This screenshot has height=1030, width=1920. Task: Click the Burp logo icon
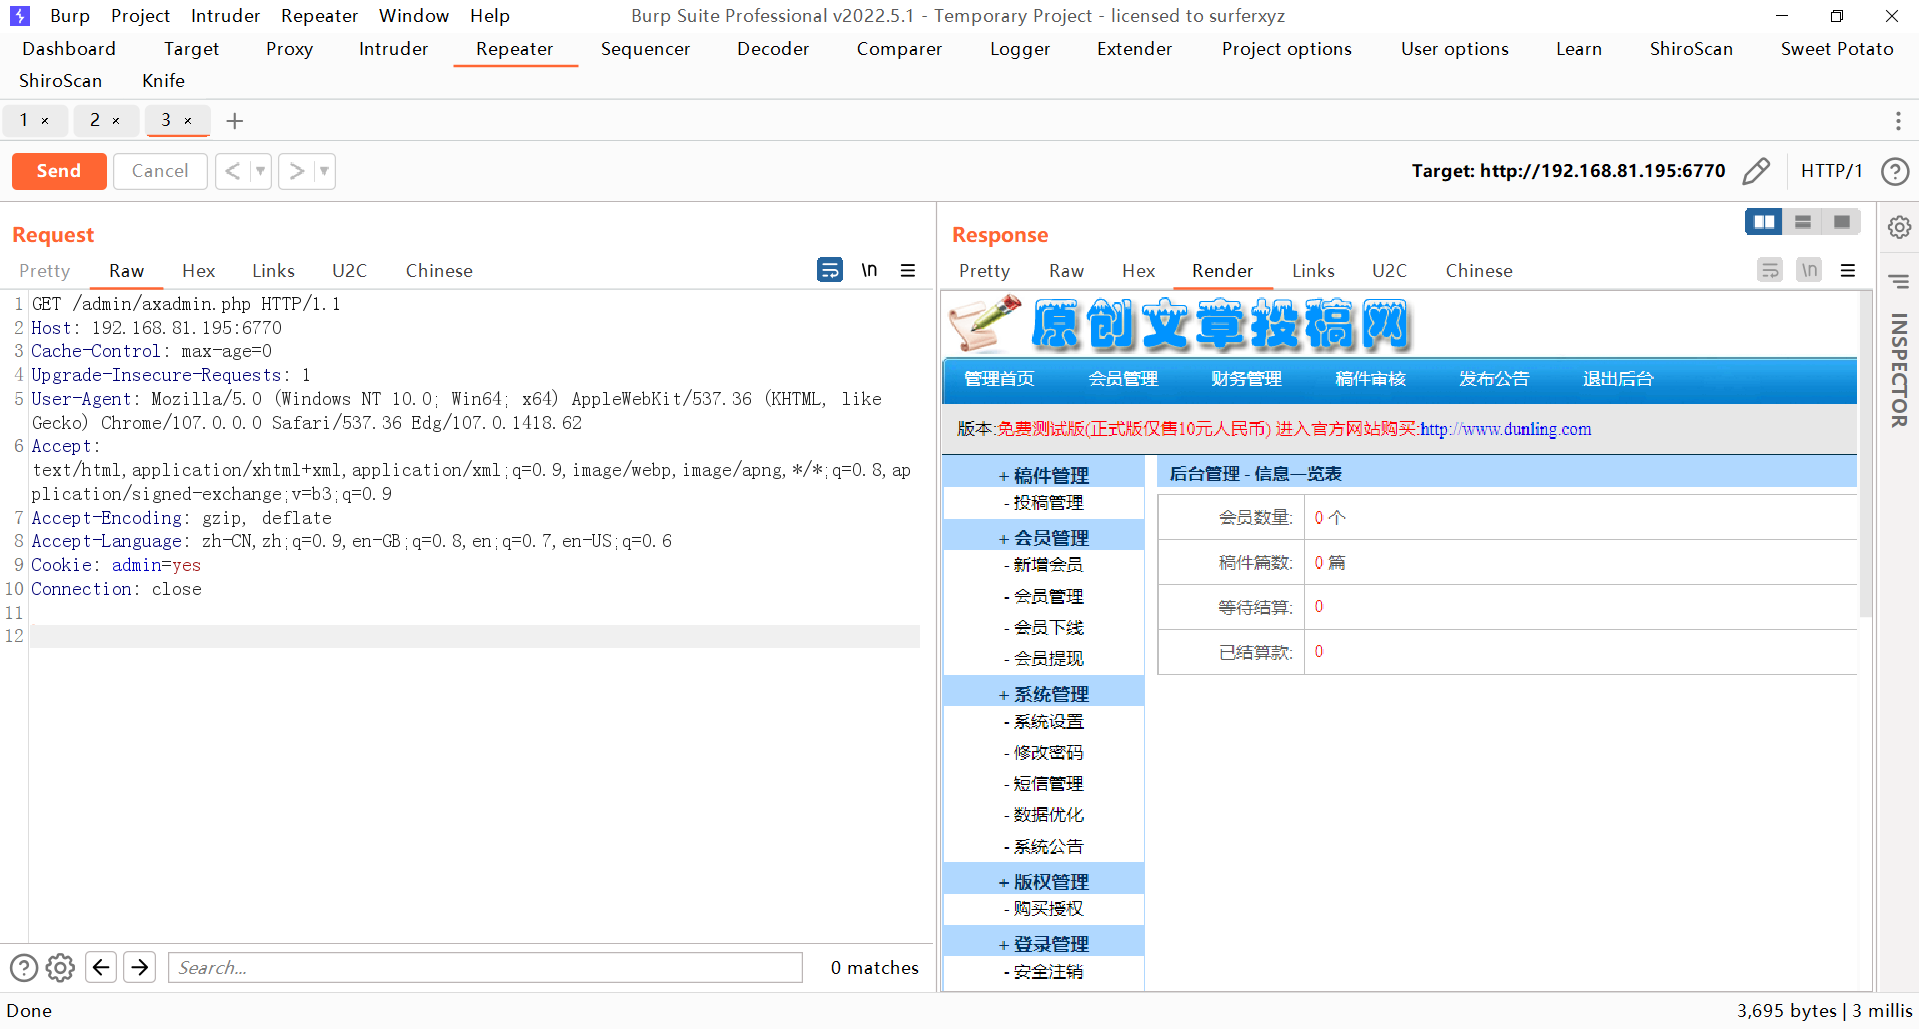pyautogui.click(x=19, y=16)
